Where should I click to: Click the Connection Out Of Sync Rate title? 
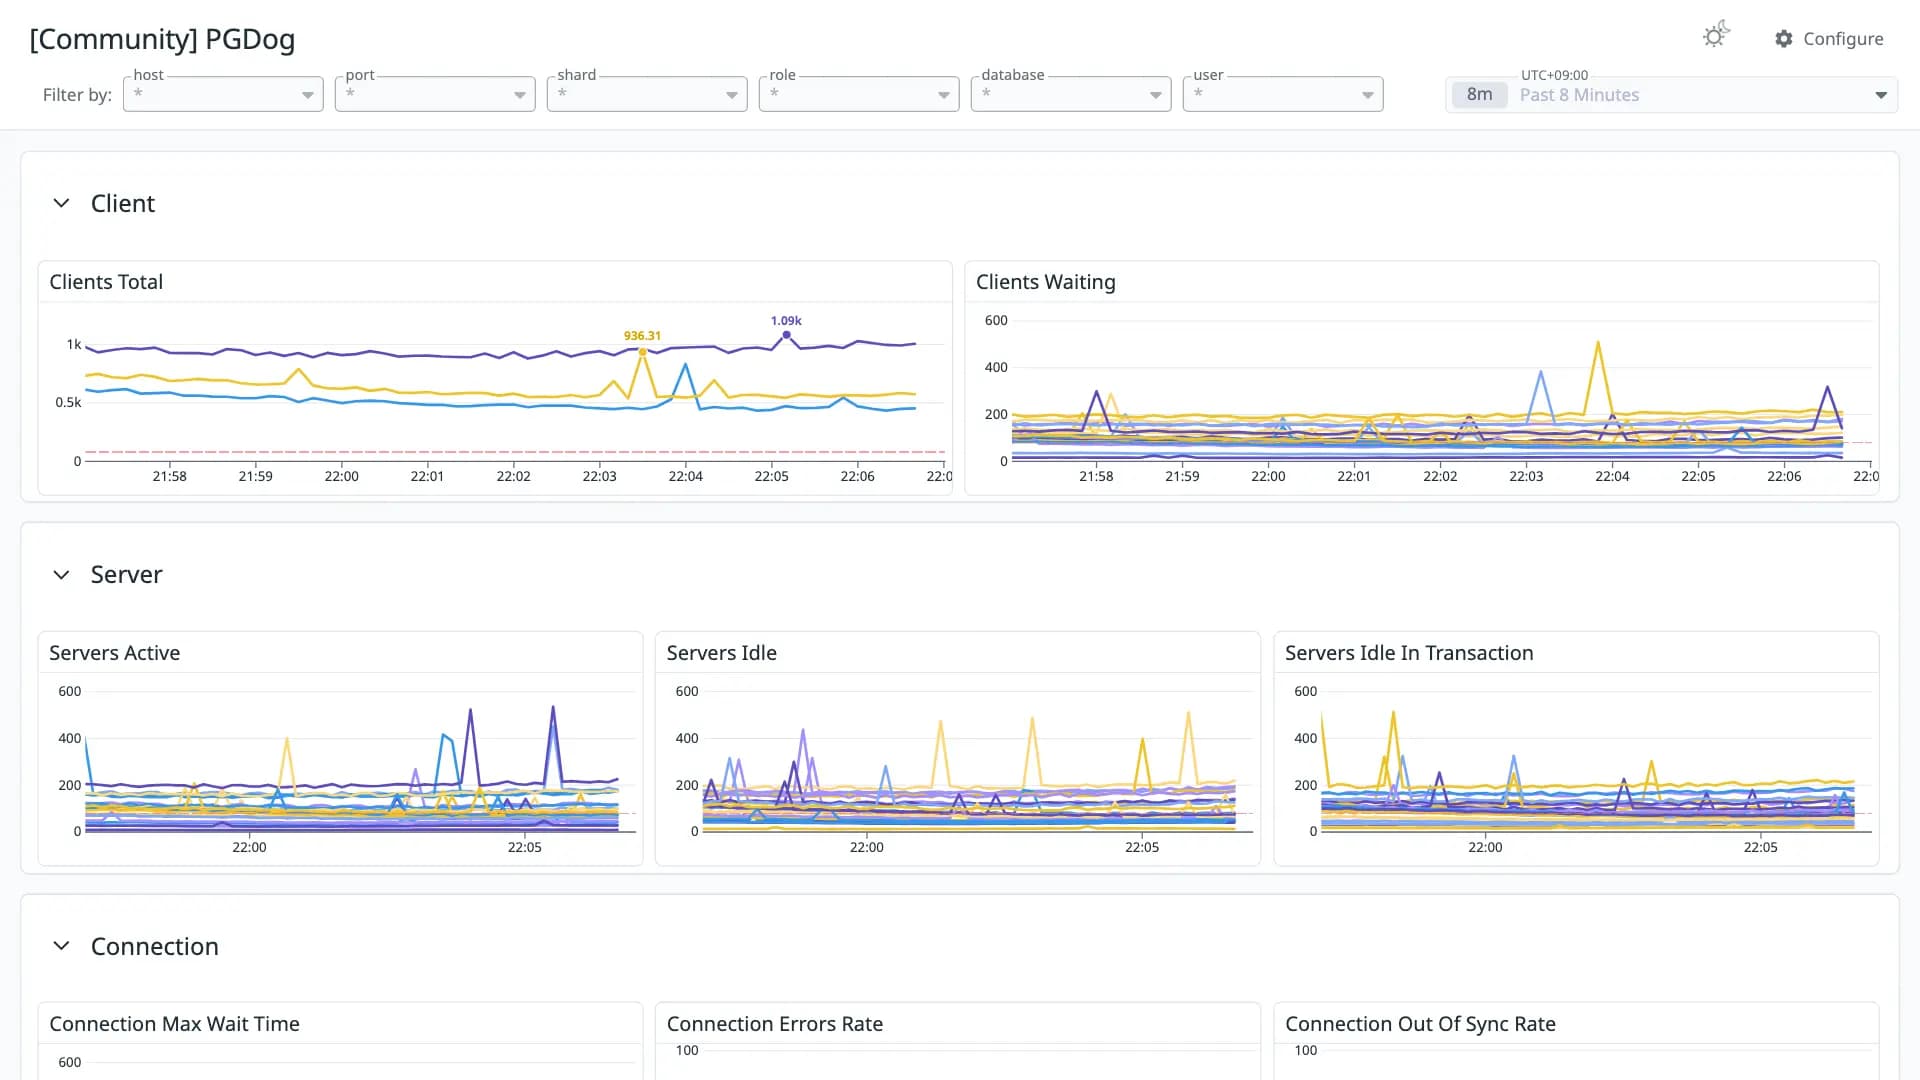pyautogui.click(x=1420, y=1024)
